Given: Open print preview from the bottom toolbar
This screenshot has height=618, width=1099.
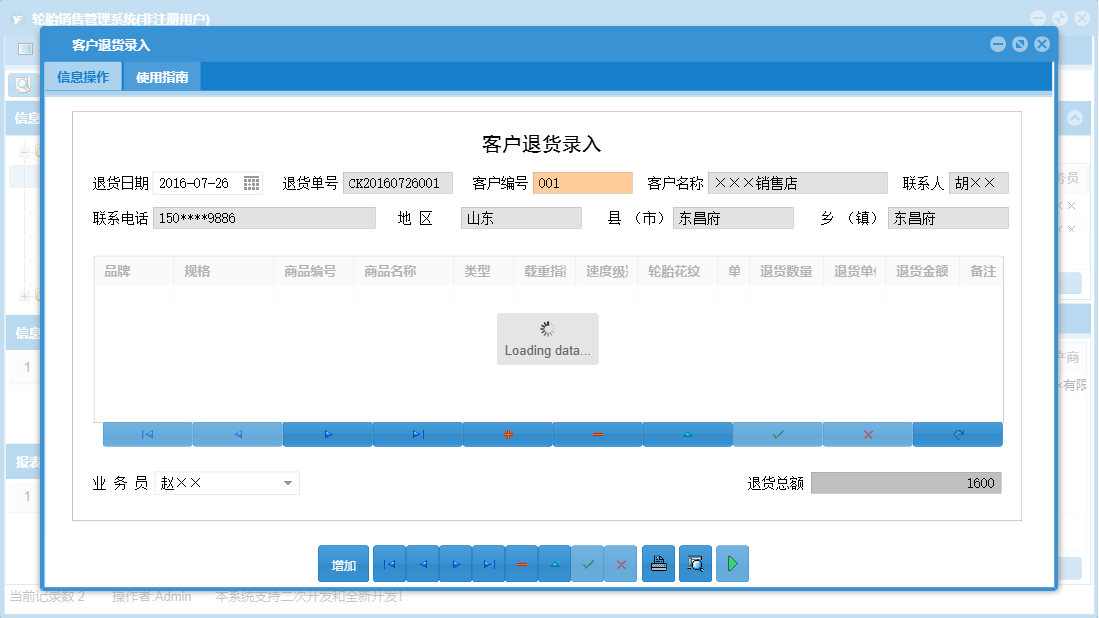Looking at the screenshot, I should point(695,563).
